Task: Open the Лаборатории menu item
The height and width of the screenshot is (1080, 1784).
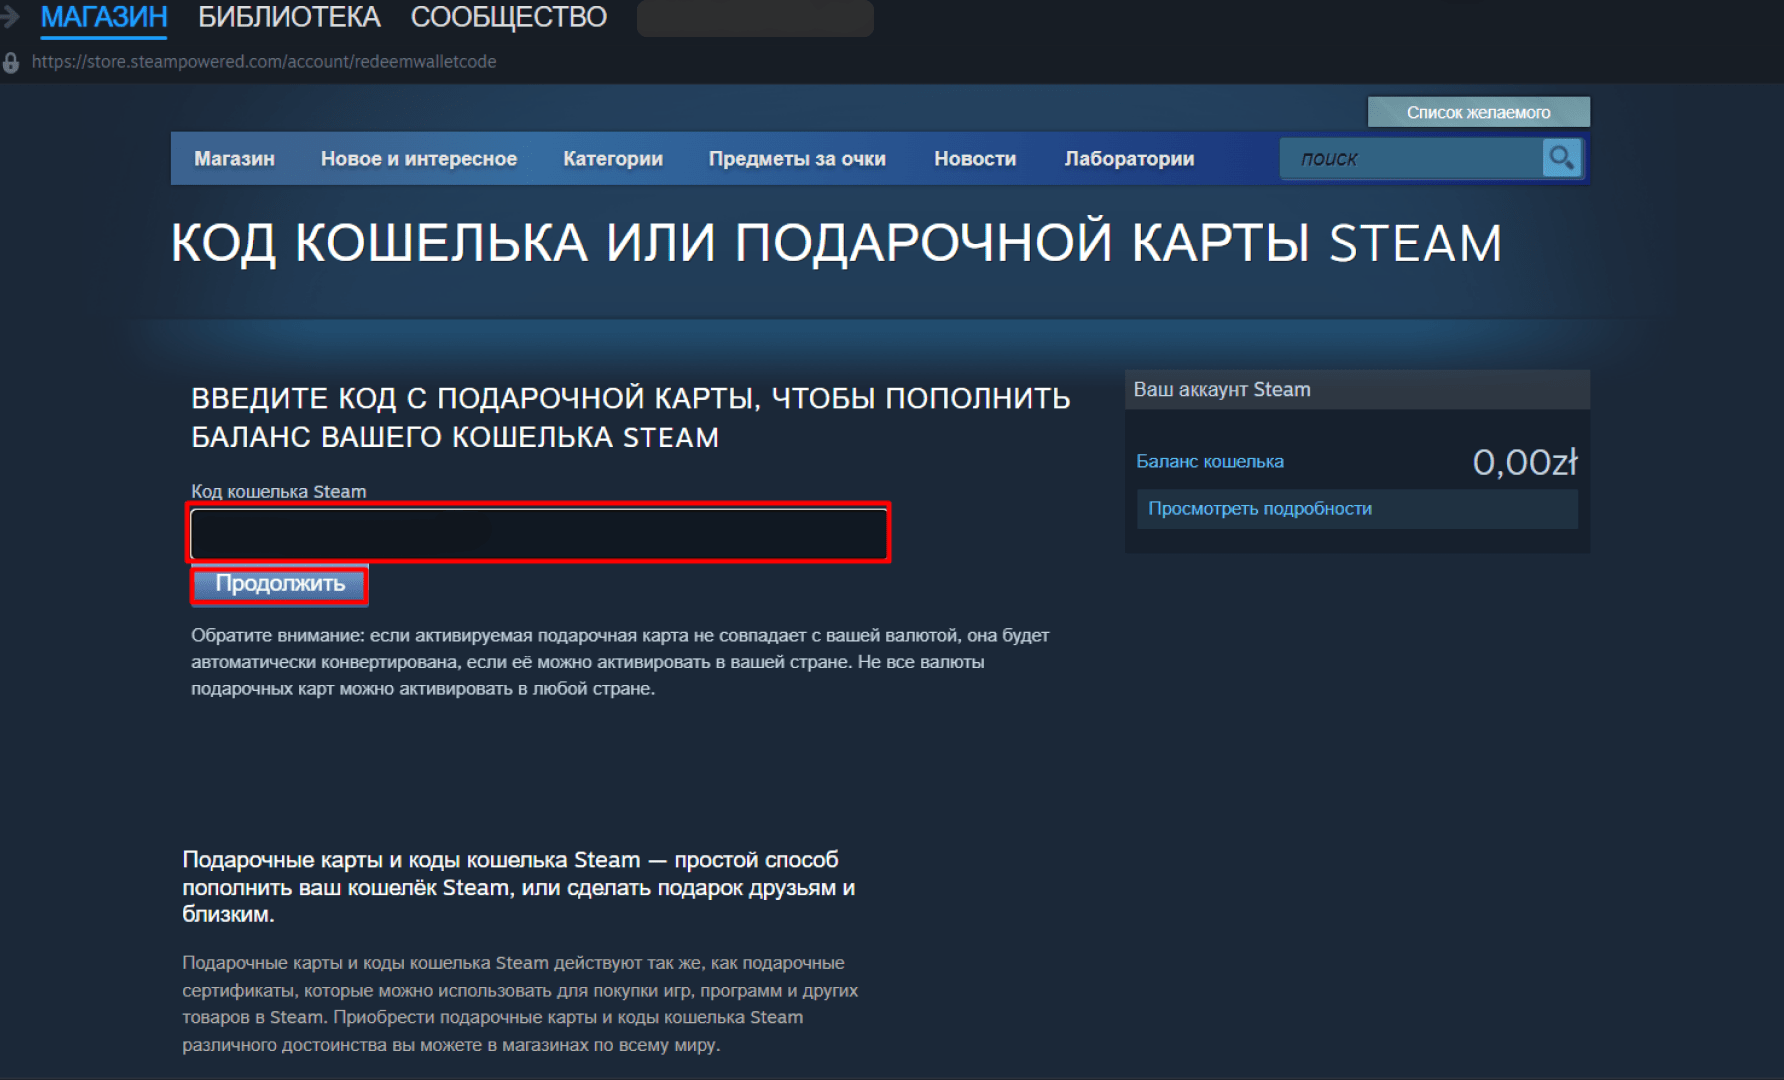Action: (1129, 159)
